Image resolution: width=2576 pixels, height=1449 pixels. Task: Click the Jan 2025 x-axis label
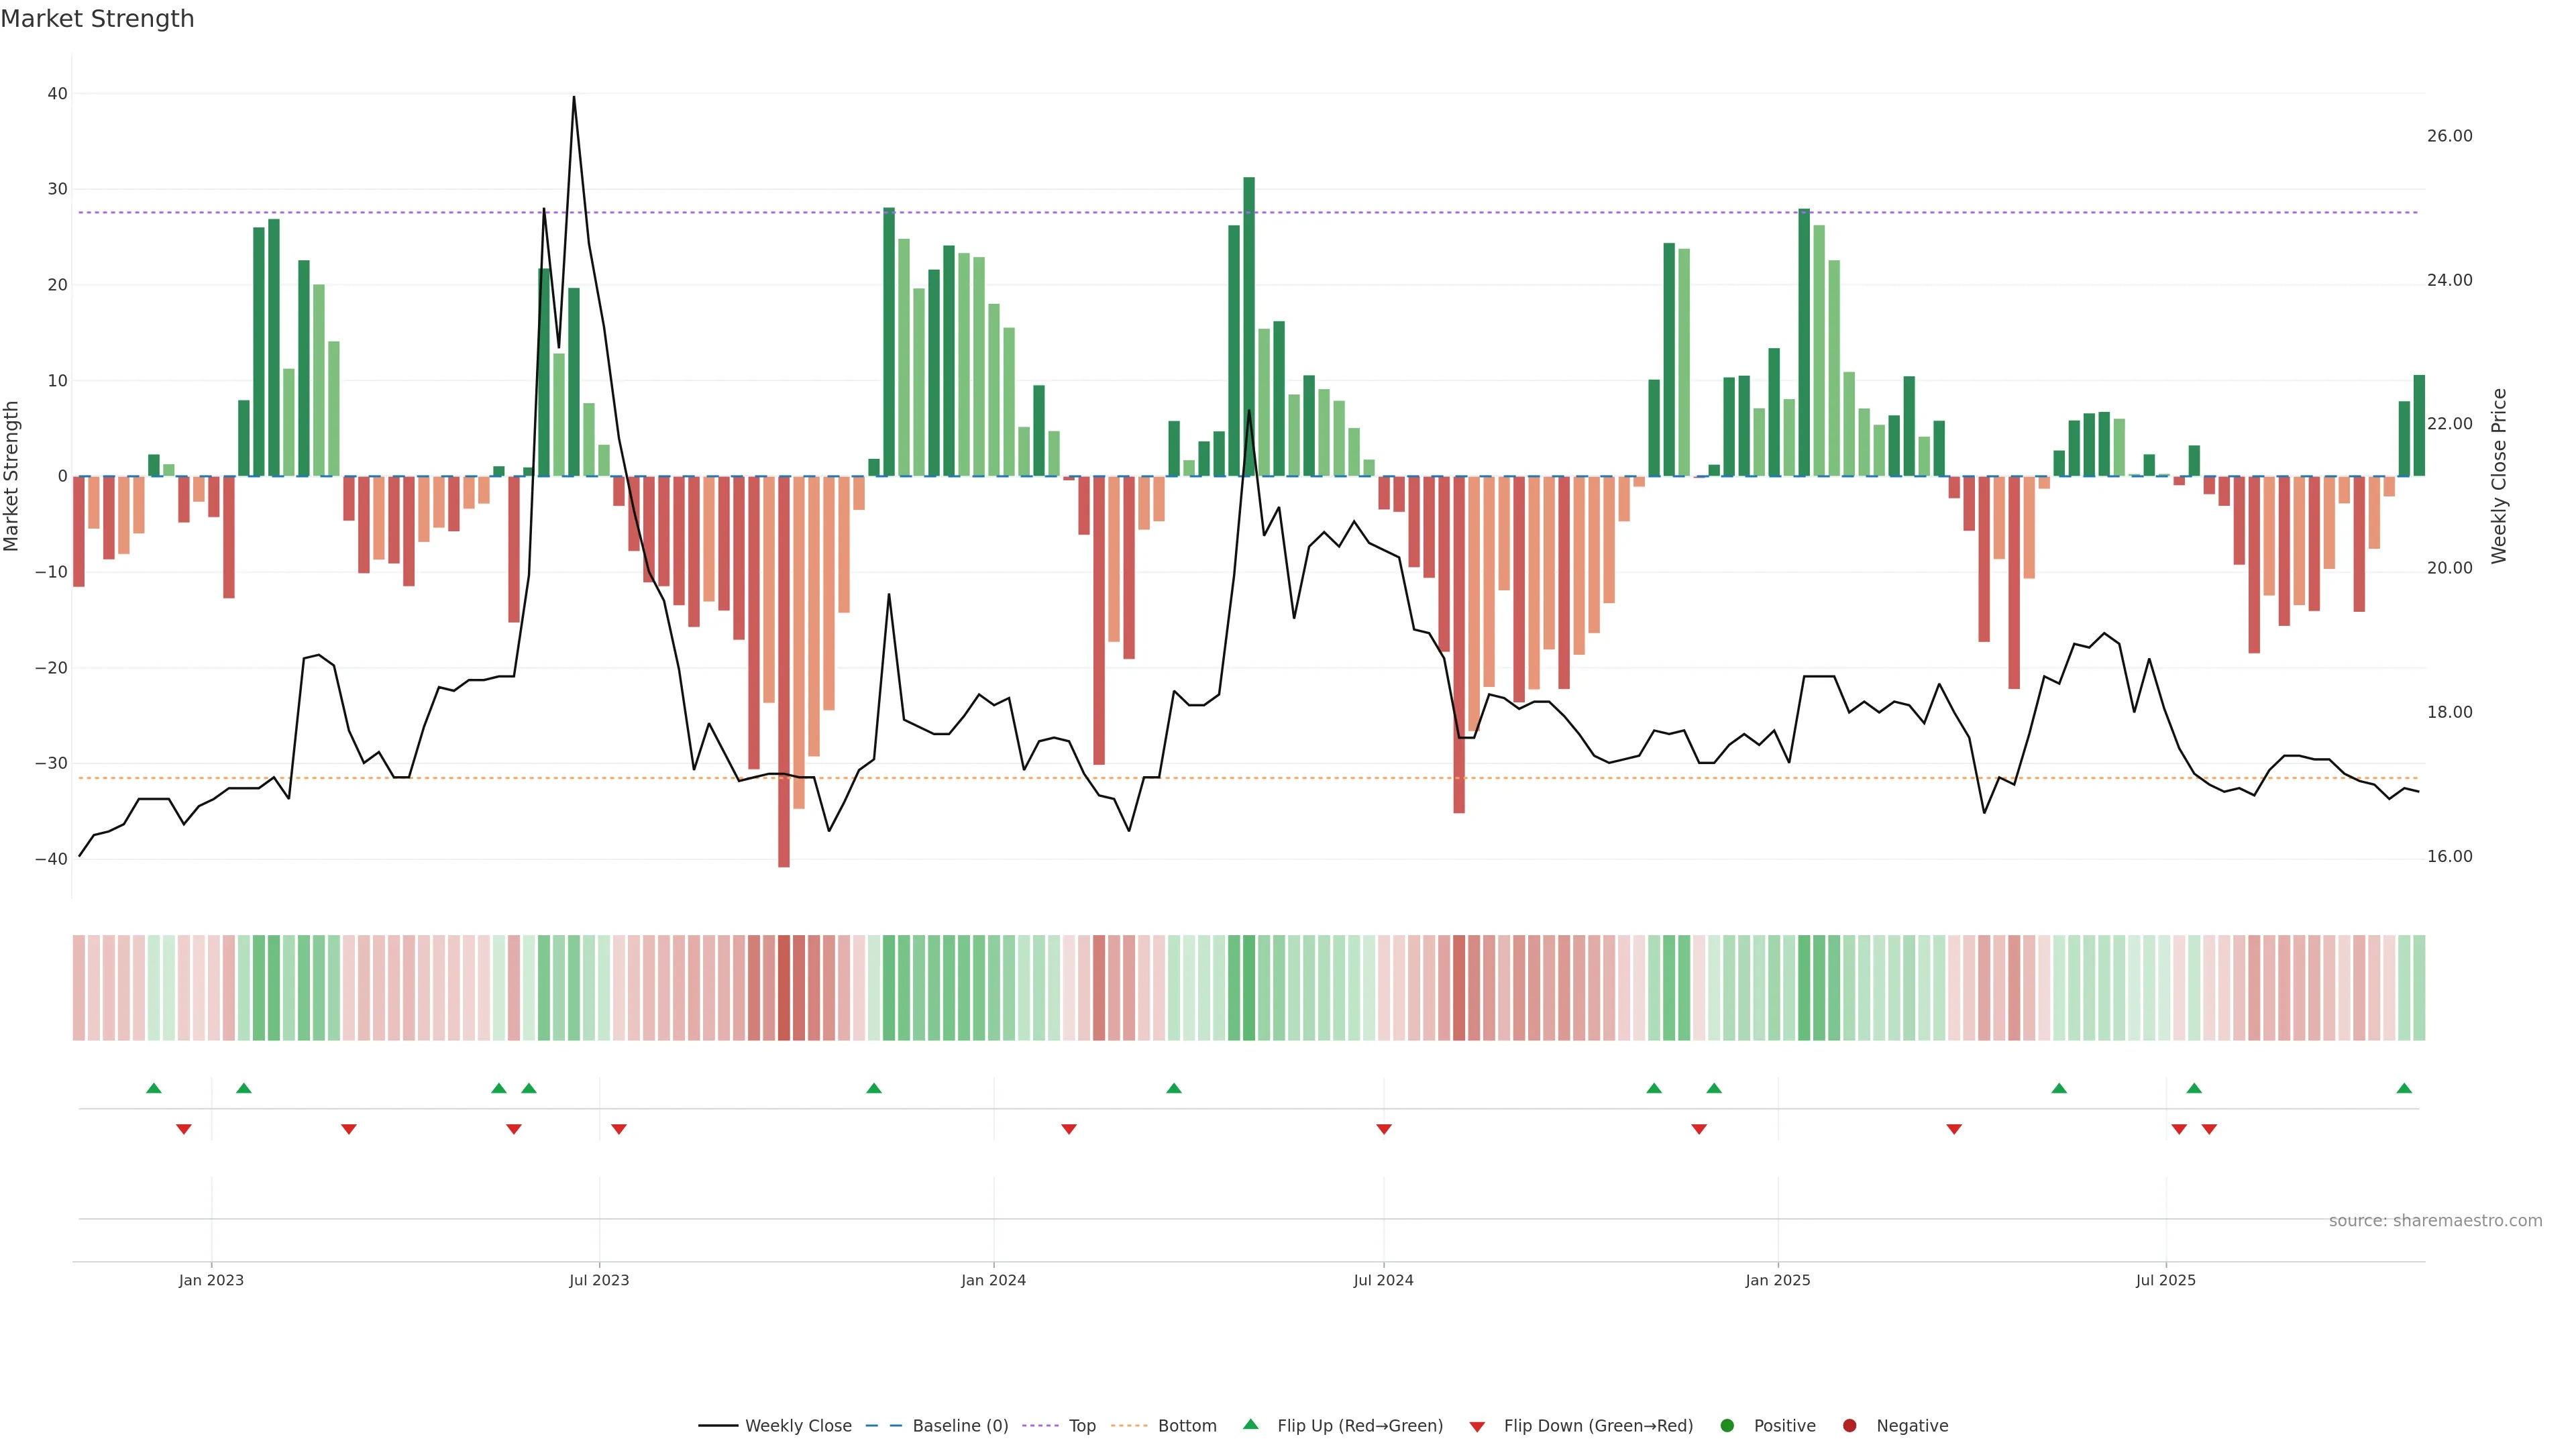1778,1280
